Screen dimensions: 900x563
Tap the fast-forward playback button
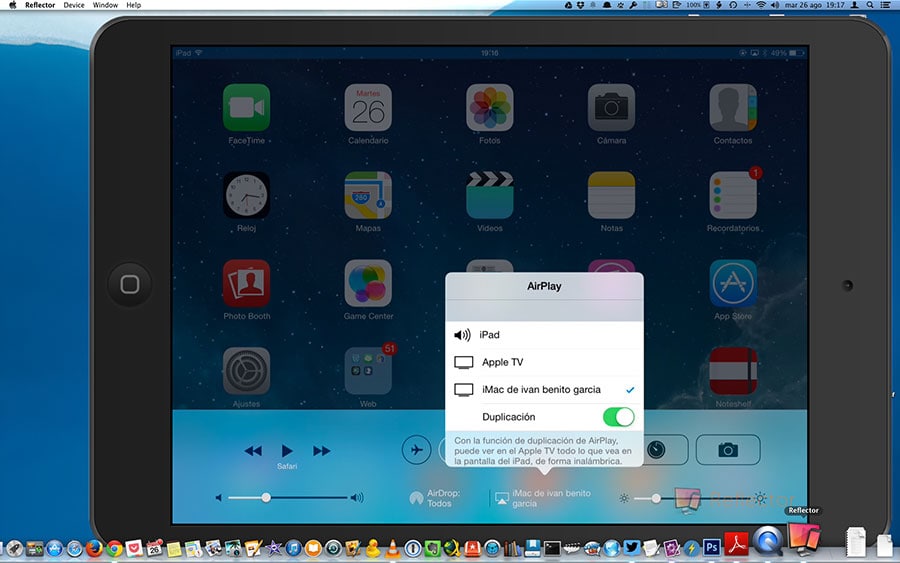(x=321, y=451)
